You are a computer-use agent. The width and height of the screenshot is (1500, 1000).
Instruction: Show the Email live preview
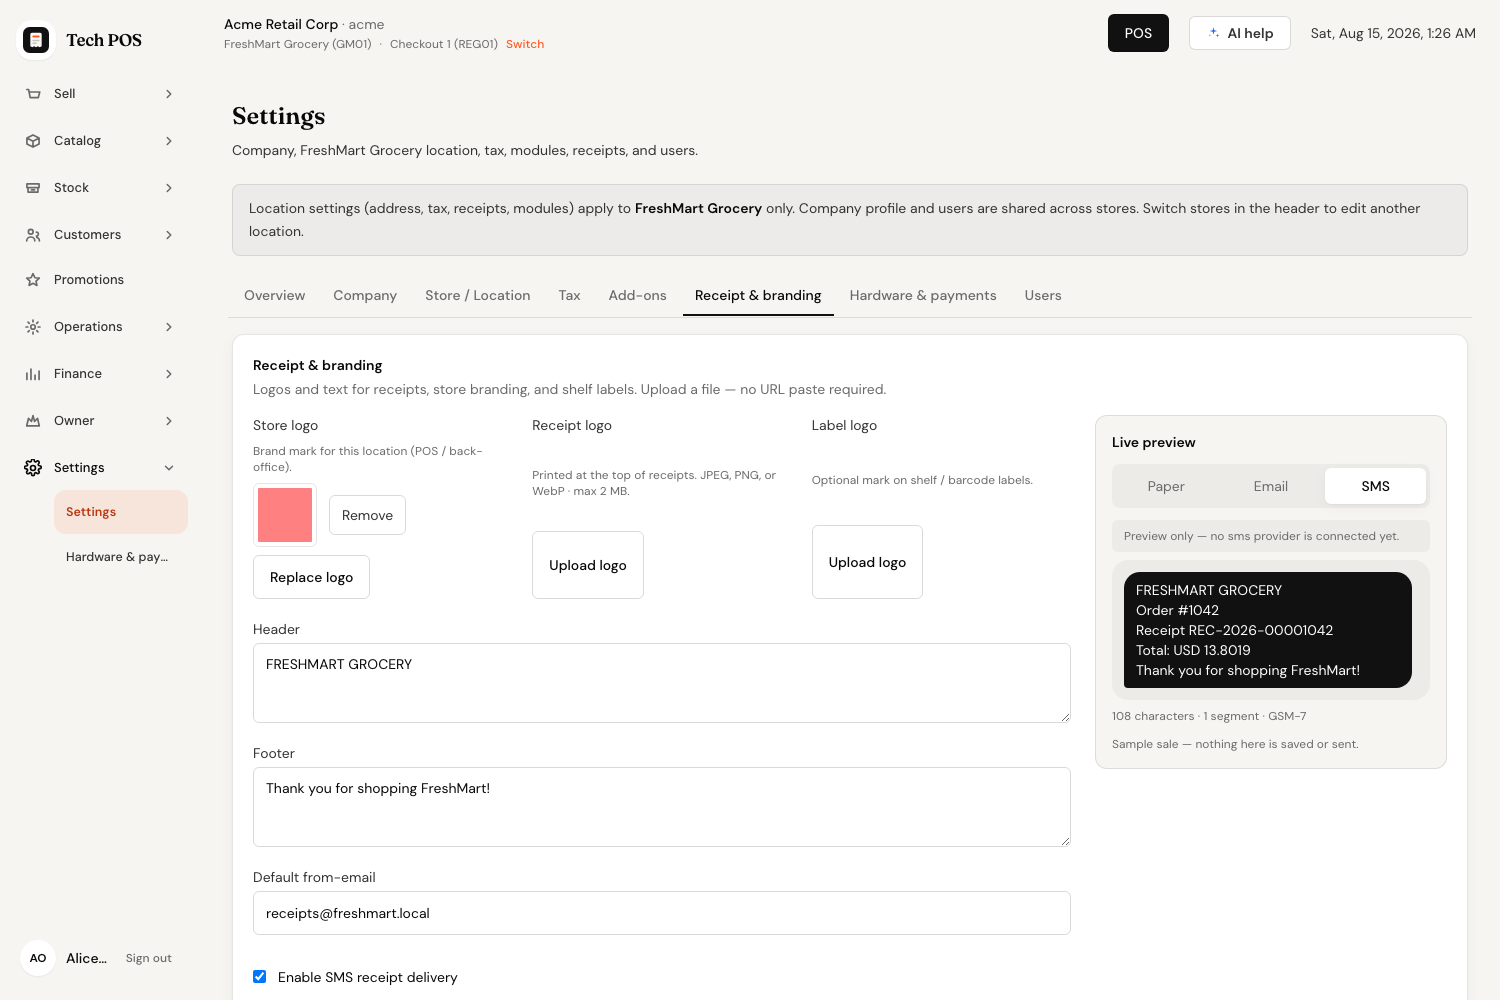point(1271,486)
